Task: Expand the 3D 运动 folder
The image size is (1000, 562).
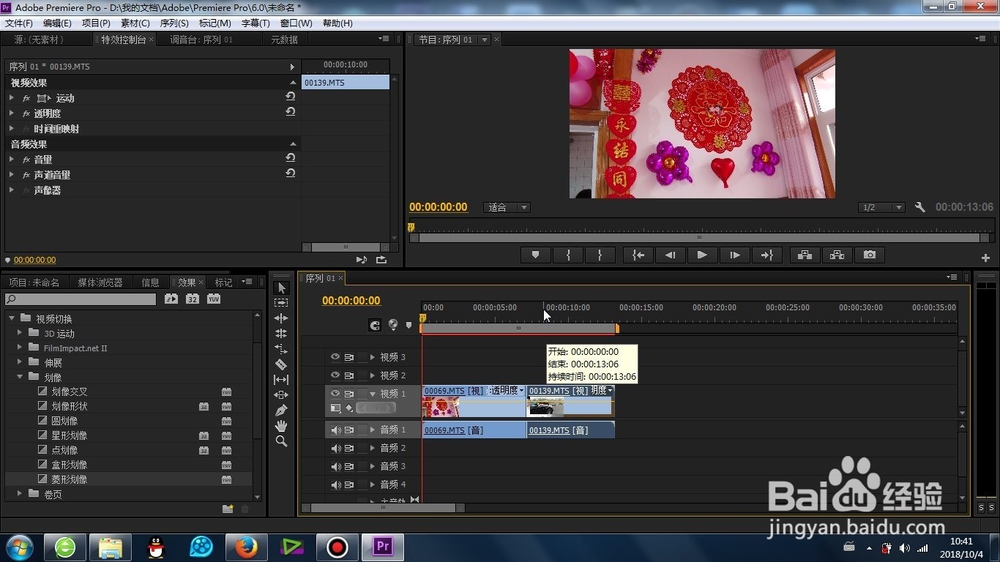Action: (20, 332)
